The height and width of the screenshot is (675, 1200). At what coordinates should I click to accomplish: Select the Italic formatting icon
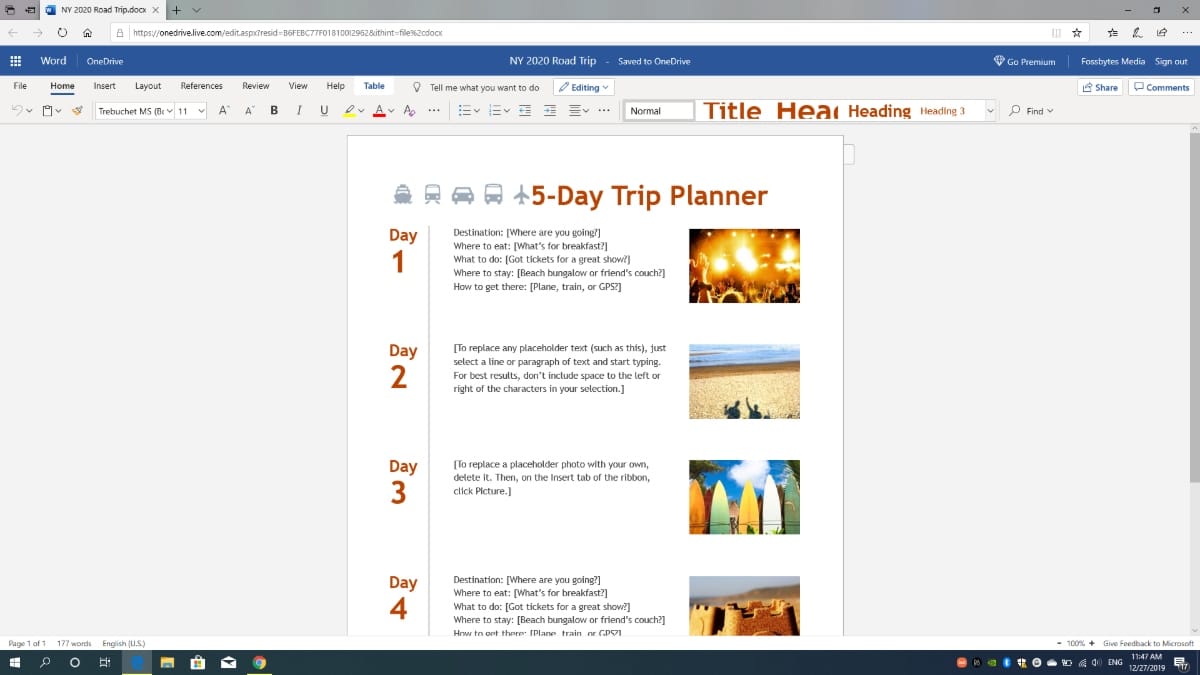299,110
